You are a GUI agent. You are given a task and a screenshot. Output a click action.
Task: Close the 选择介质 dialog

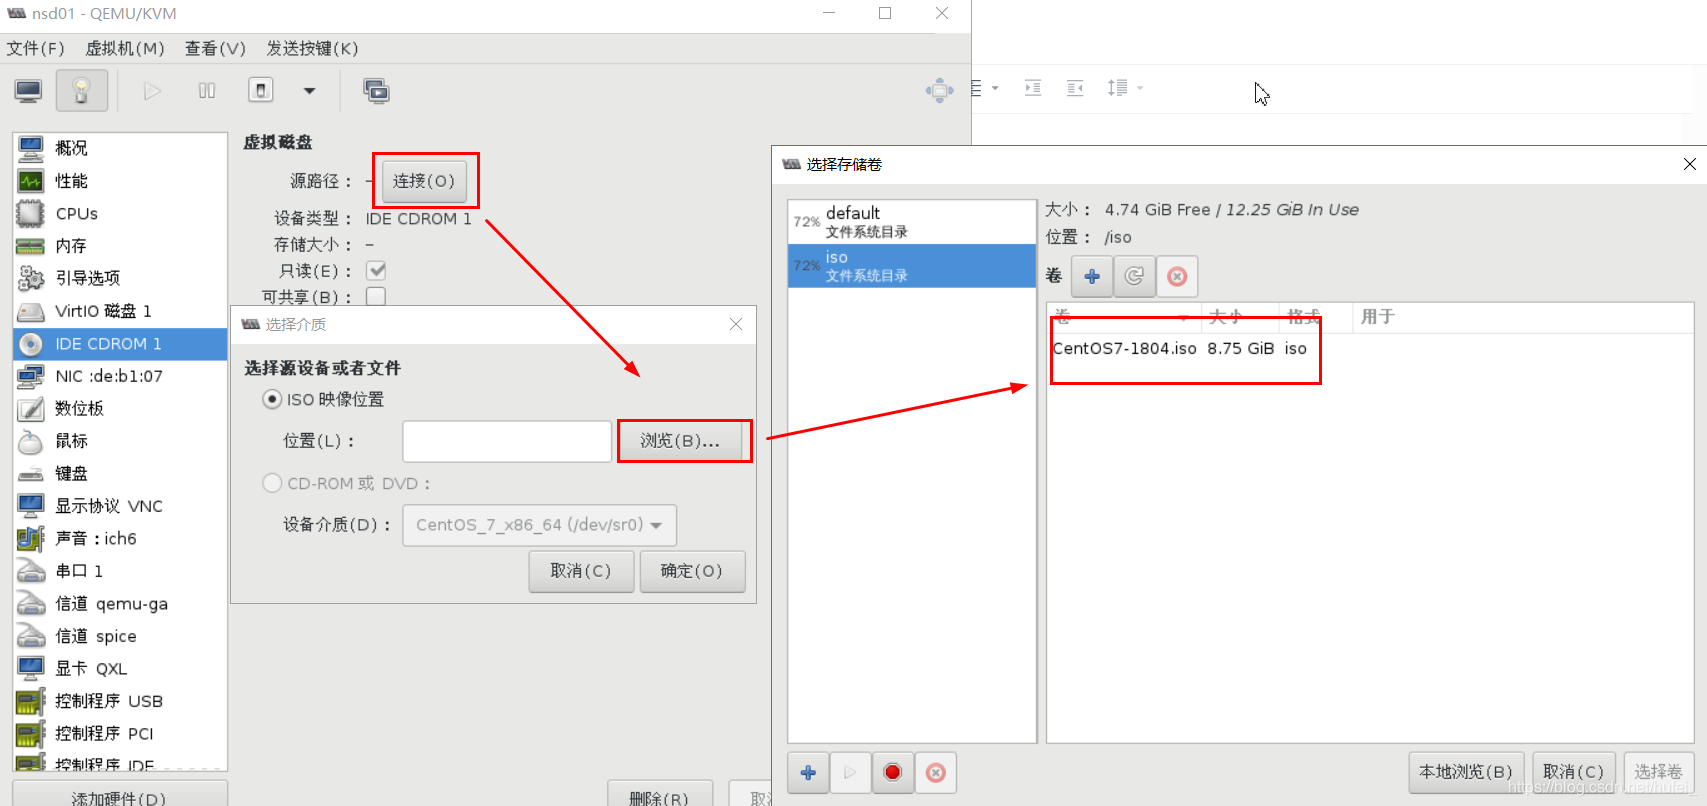click(736, 324)
